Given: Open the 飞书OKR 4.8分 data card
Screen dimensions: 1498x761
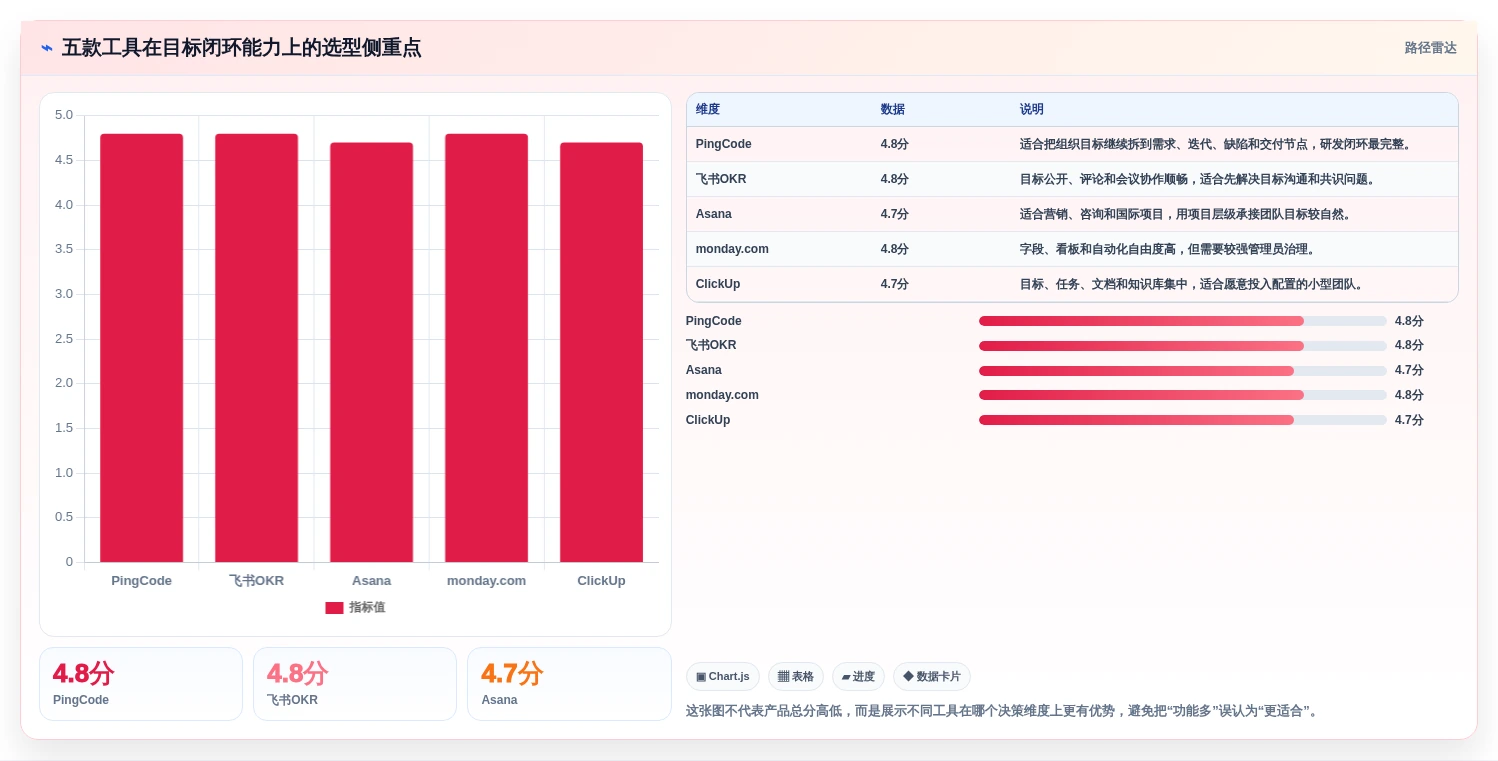Looking at the screenshot, I should pyautogui.click(x=355, y=684).
